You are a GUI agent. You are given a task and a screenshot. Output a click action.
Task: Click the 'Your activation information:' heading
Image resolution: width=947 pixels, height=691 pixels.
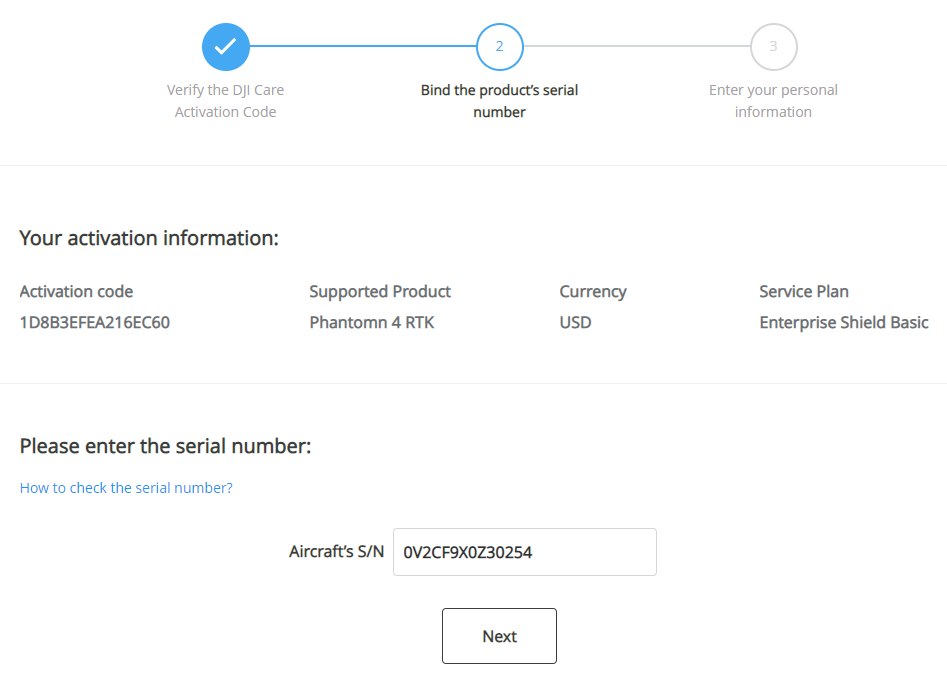tap(149, 238)
